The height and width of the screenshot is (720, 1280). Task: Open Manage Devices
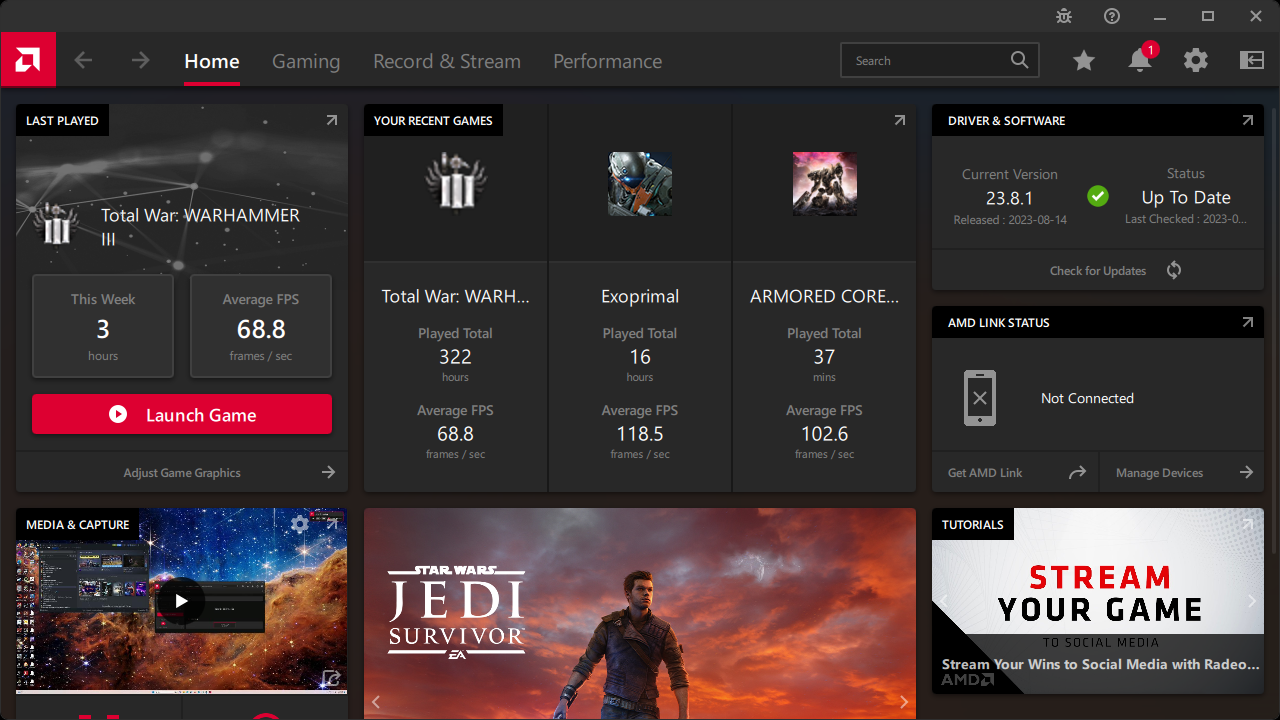tap(1160, 473)
